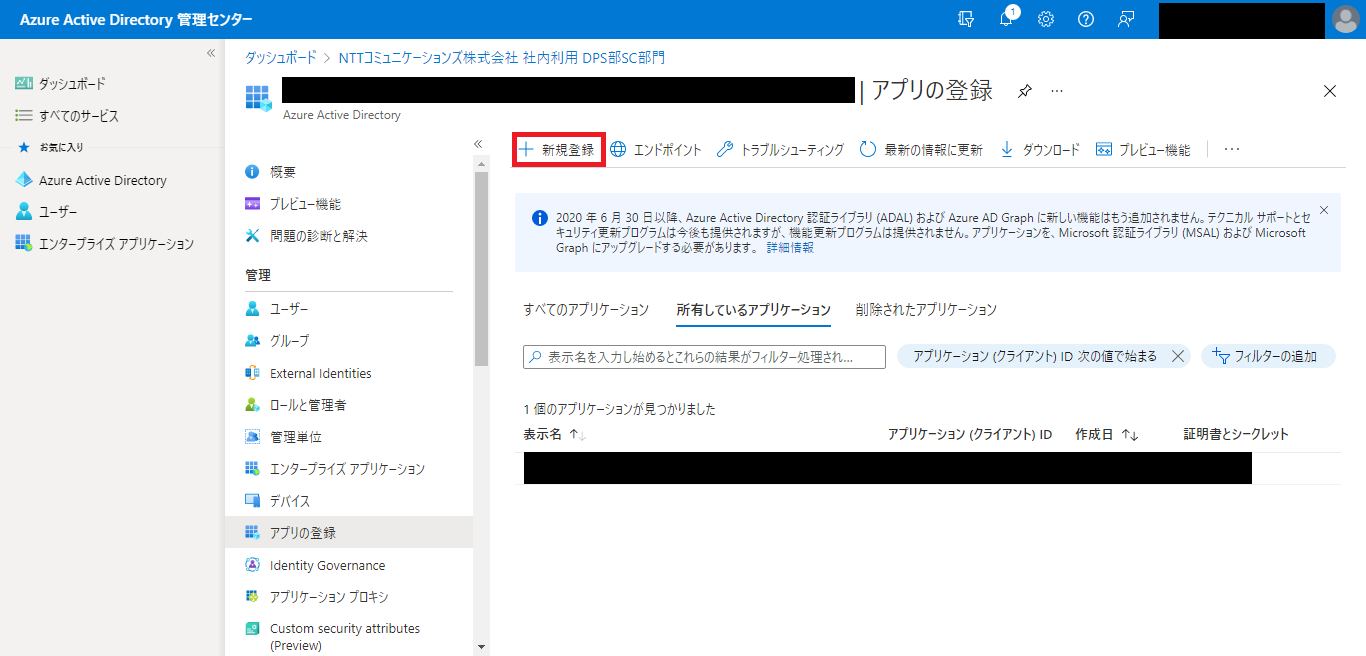Click the display name search field
Screen dimensions: 1366x656
pyautogui.click(x=704, y=357)
